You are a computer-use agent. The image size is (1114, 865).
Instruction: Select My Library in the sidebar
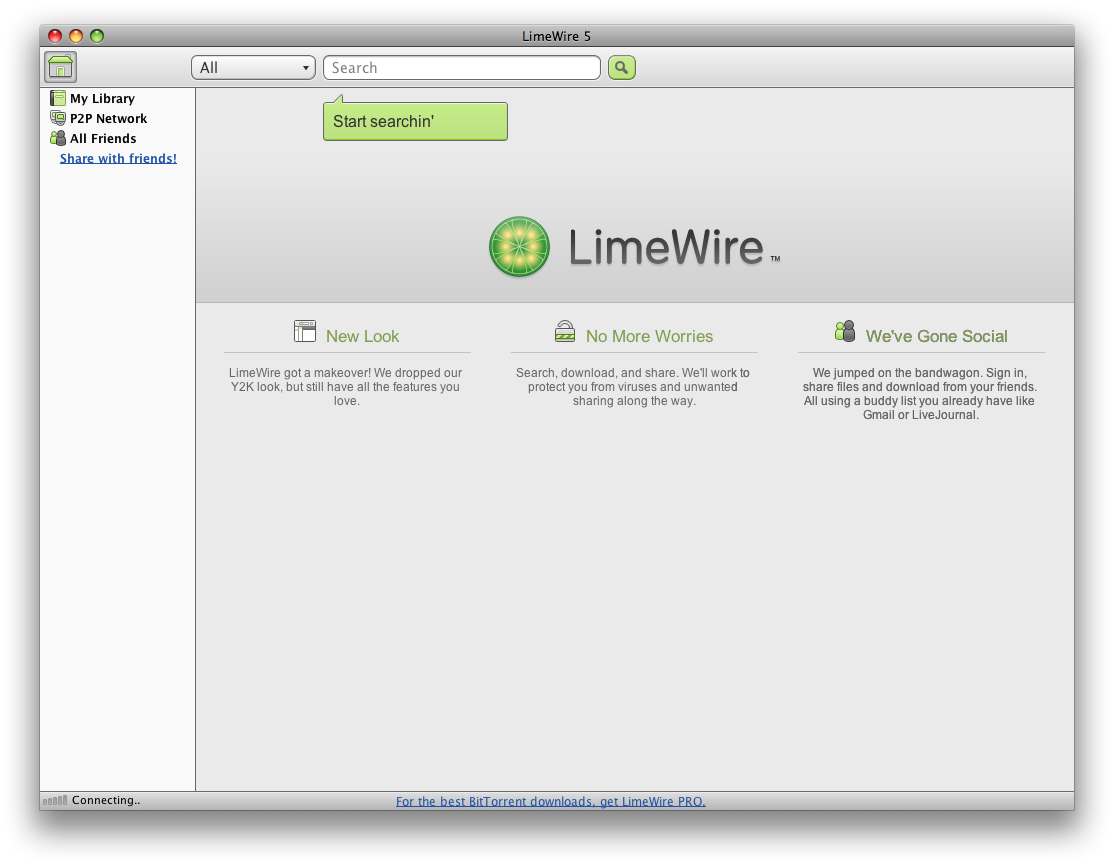[x=102, y=98]
